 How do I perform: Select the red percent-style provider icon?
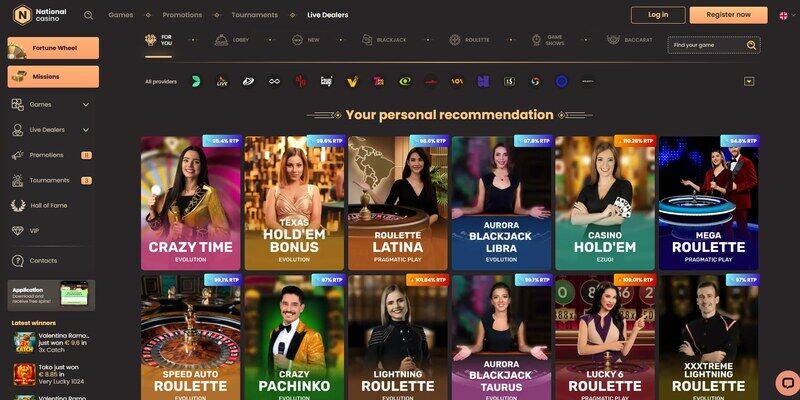pos(301,82)
